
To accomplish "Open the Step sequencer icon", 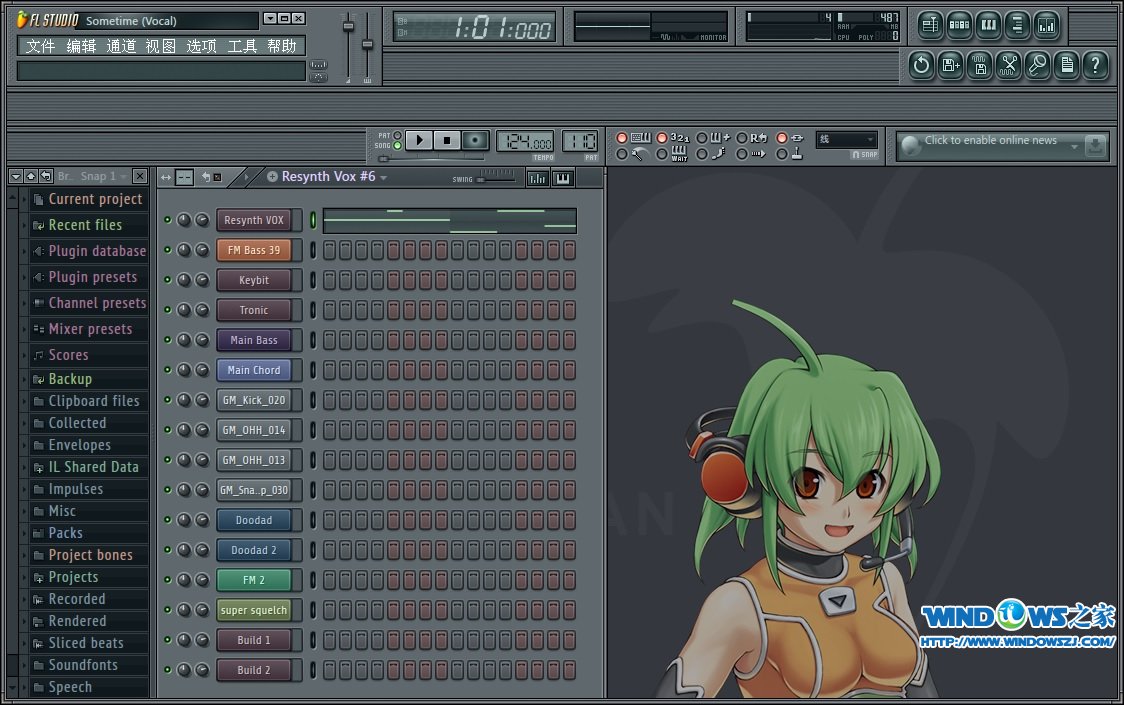I will 959,25.
